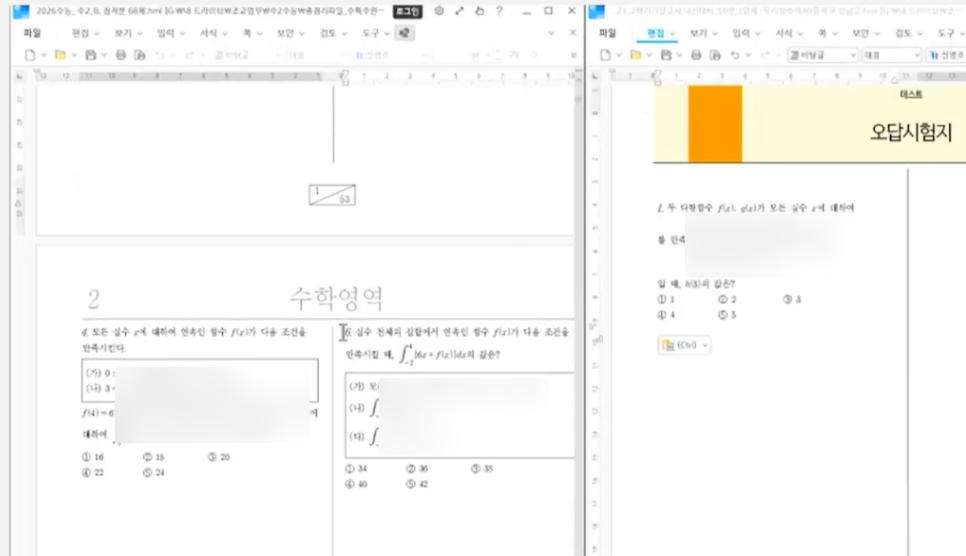
Task: Open the 편집 menu in left window
Action: click(86, 33)
